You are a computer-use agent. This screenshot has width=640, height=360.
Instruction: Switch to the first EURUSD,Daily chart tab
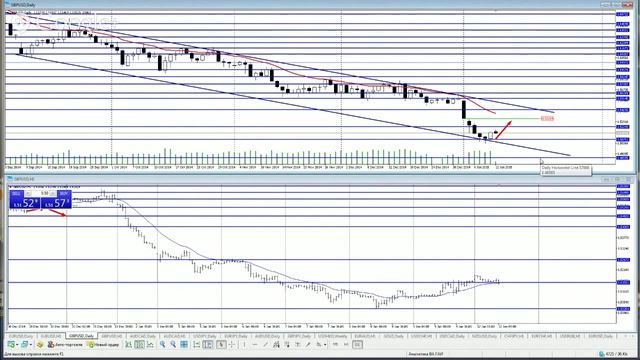click(21, 336)
